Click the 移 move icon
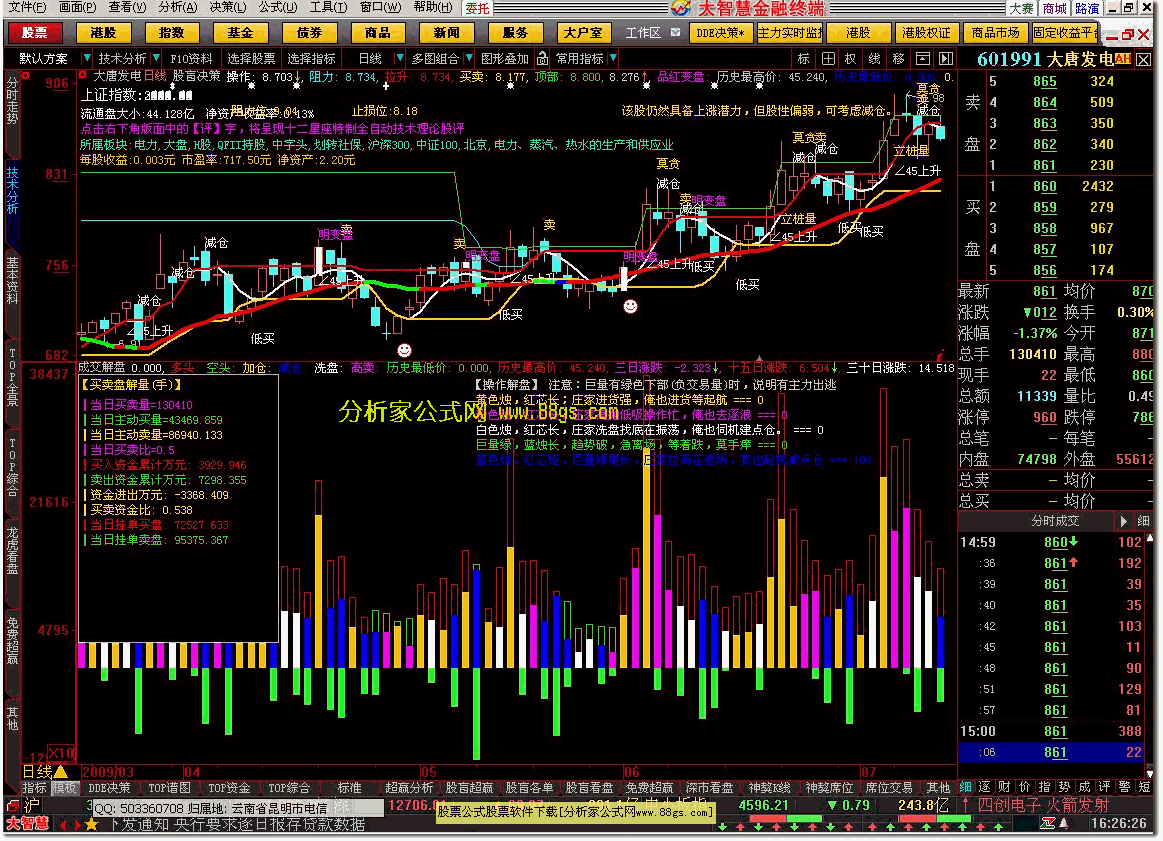The height and width of the screenshot is (841, 1163). (899, 59)
